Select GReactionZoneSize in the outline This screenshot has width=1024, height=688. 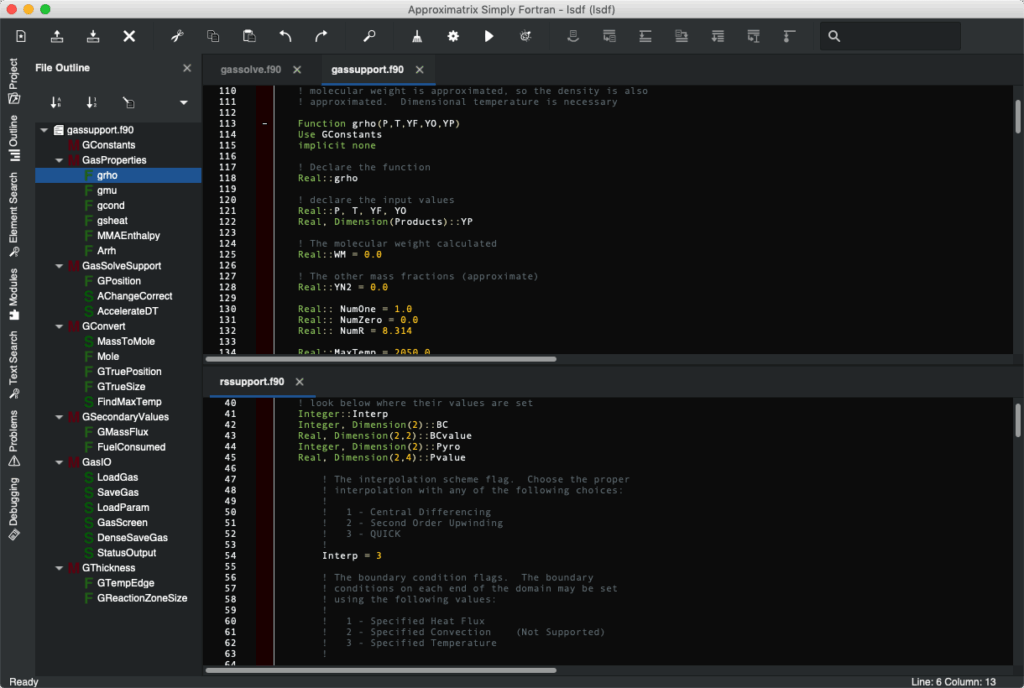tap(142, 598)
